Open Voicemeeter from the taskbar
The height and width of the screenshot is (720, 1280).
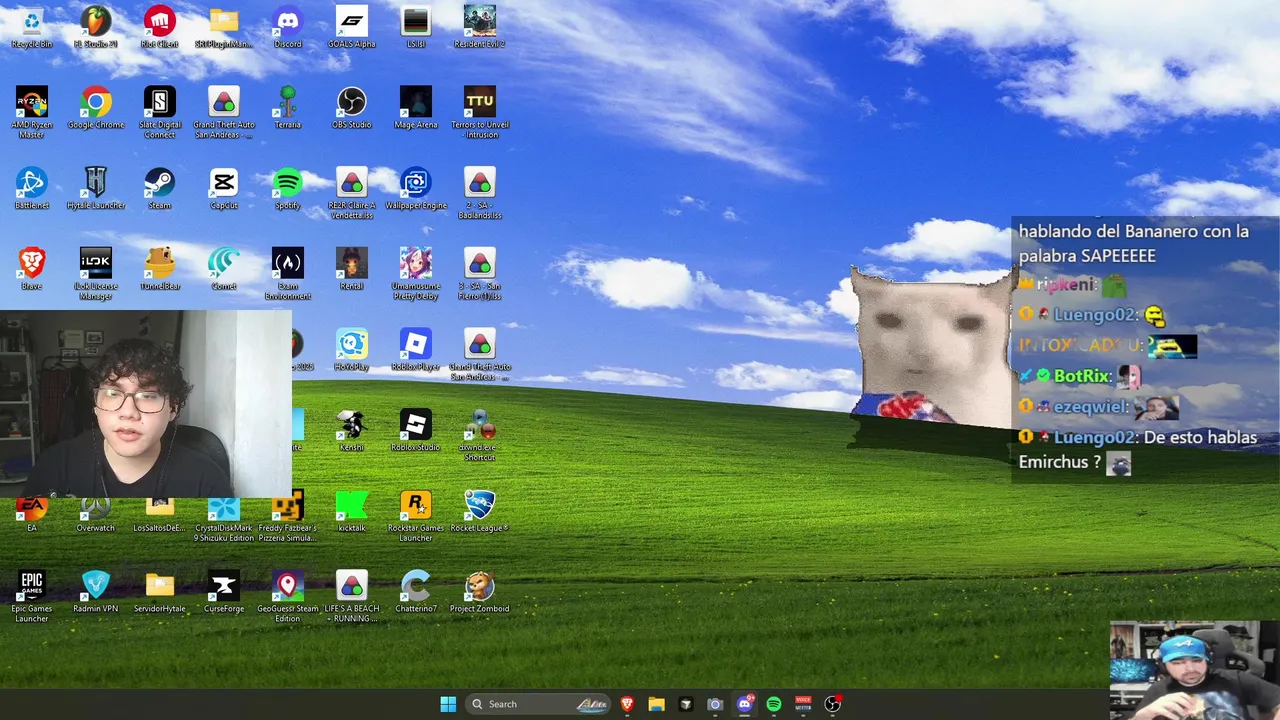tap(803, 704)
